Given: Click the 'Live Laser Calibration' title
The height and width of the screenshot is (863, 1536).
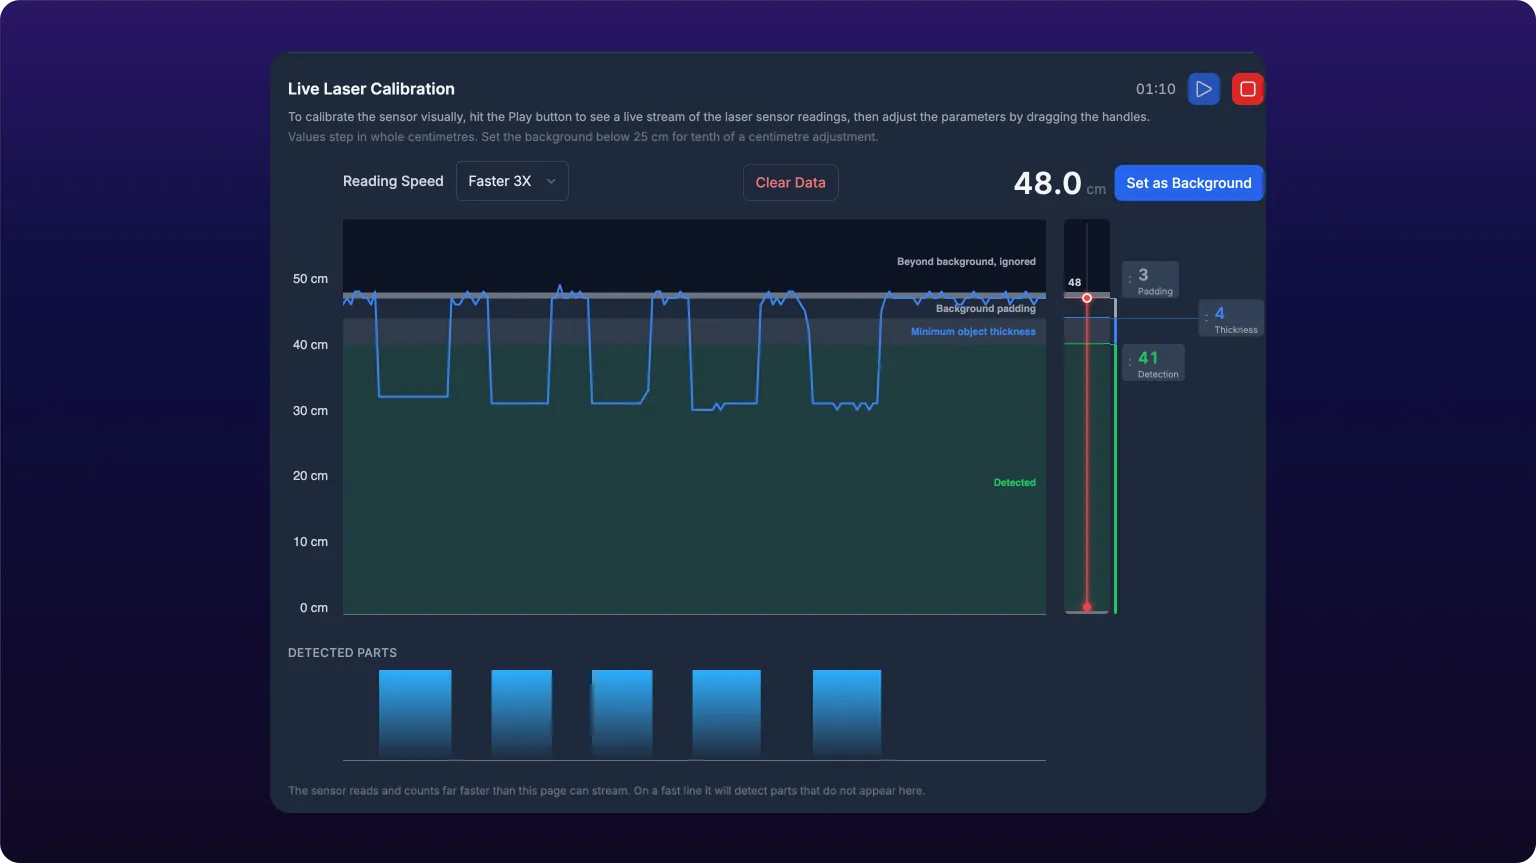Looking at the screenshot, I should pos(371,89).
